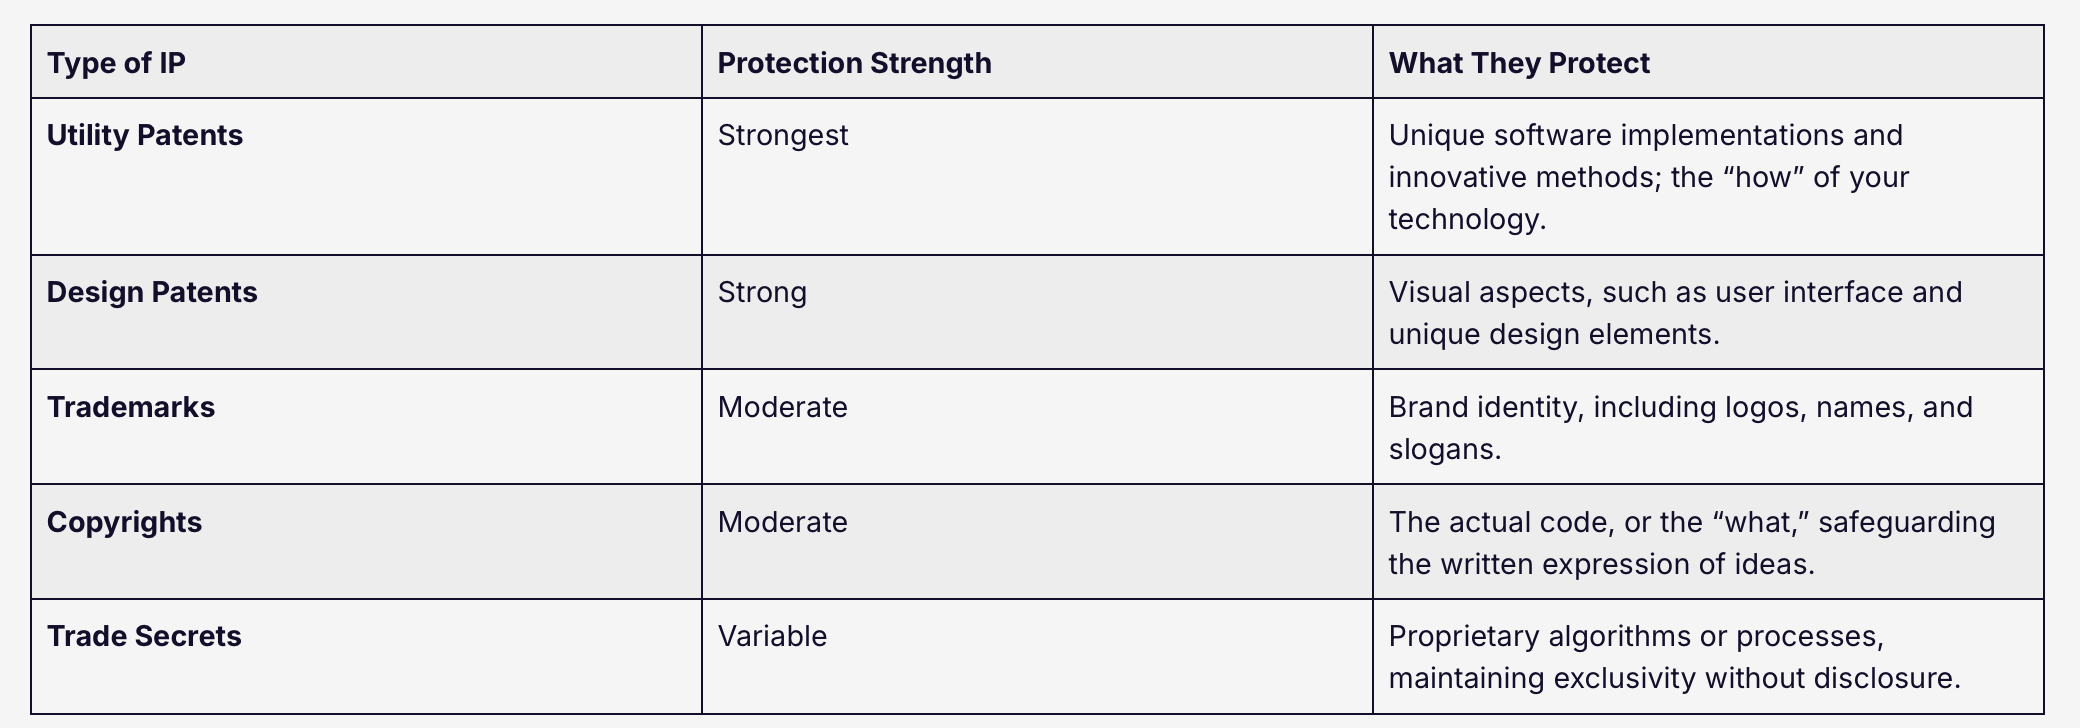The image size is (2080, 728).
Task: Click the 'Protection Strength' column header
Action: [854, 63]
